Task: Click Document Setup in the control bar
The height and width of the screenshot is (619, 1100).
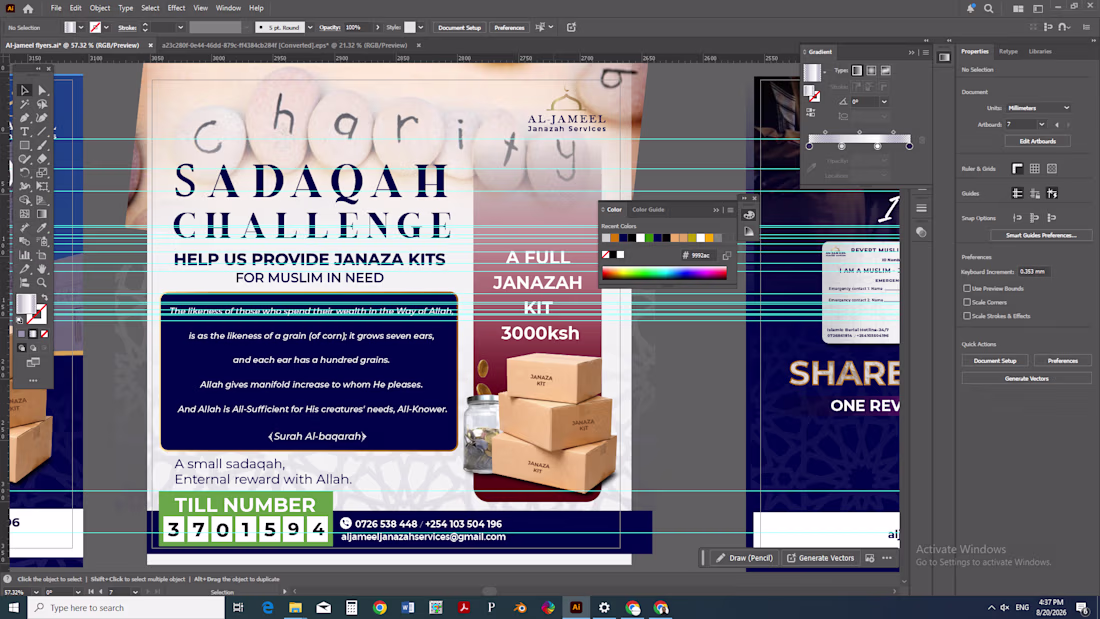Action: point(460,27)
